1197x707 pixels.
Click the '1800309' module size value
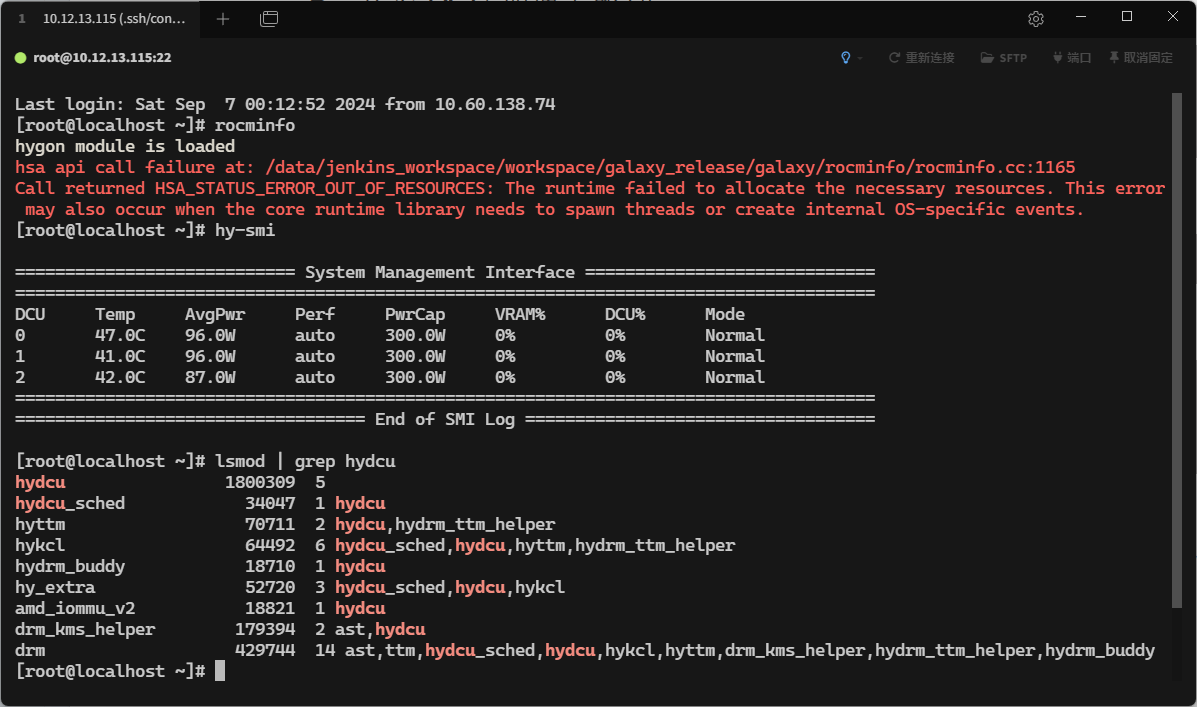260,483
